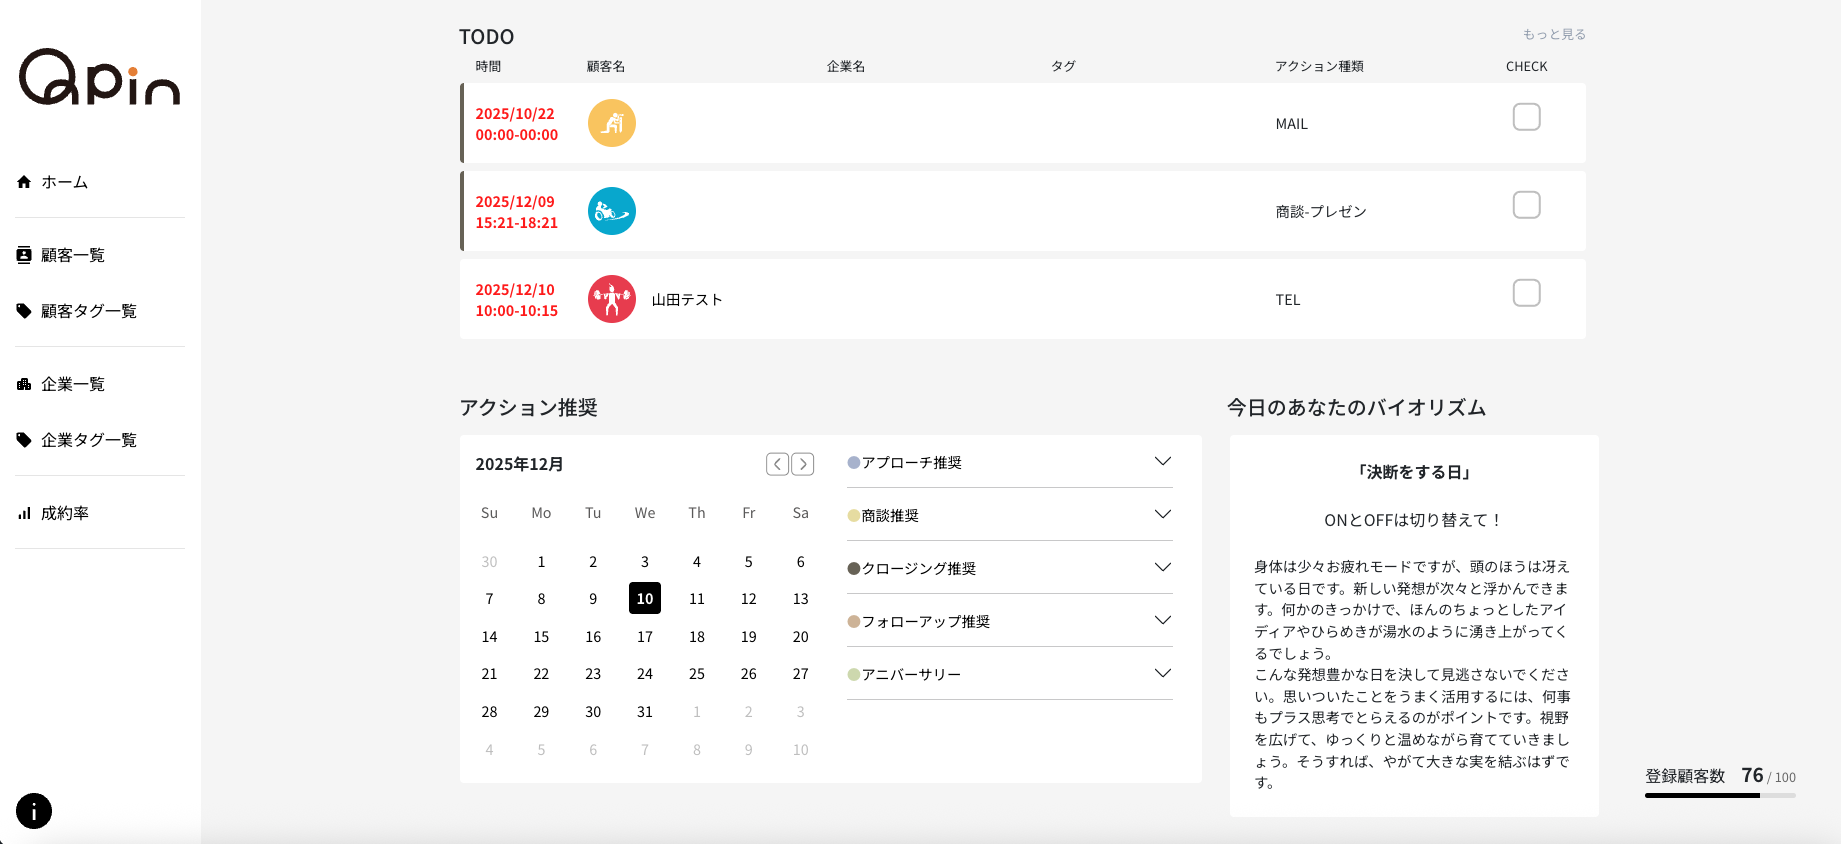Click the もっと見る link
The image size is (1841, 844).
[x=1554, y=34]
